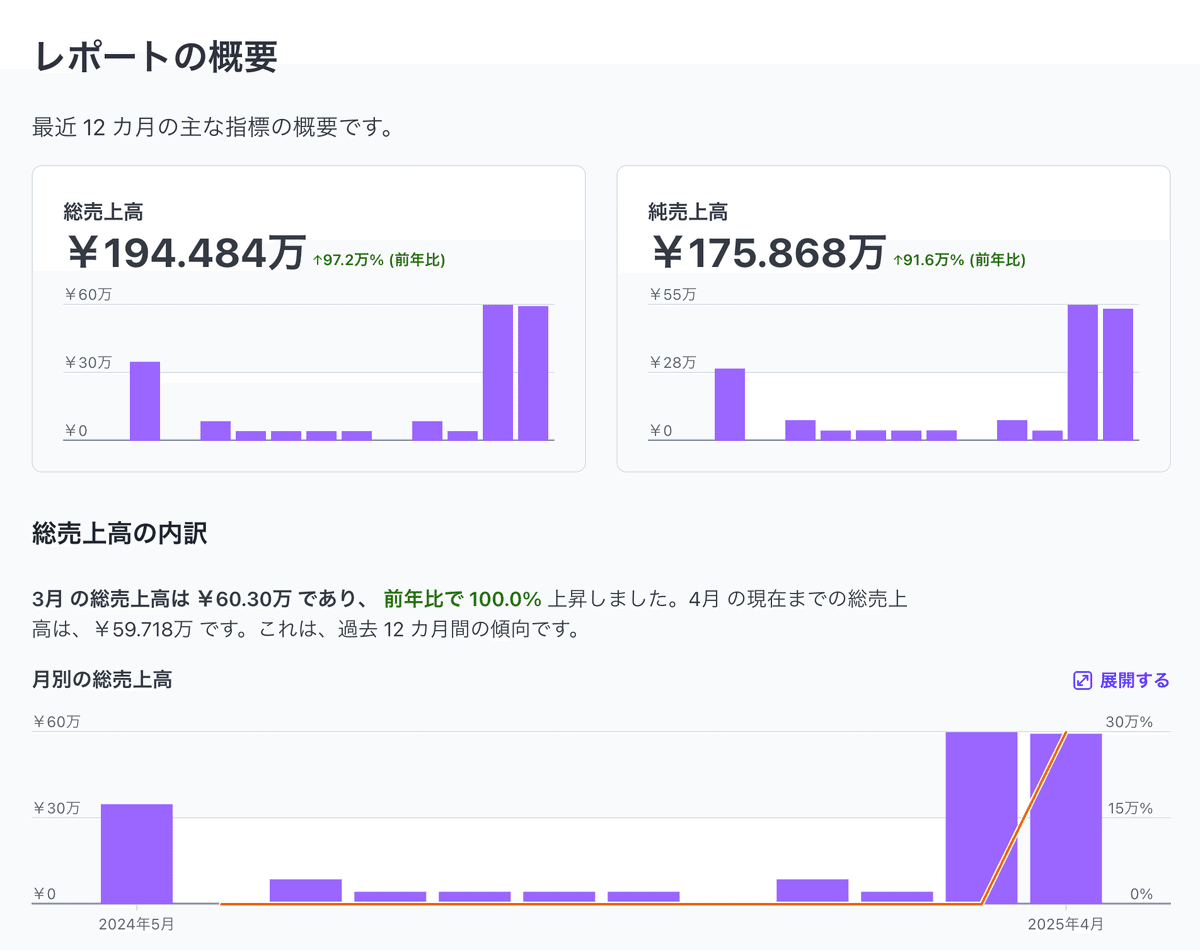Click the ↑91.6万% (前年比) indicator
The width and height of the screenshot is (1200, 950).
click(959, 260)
